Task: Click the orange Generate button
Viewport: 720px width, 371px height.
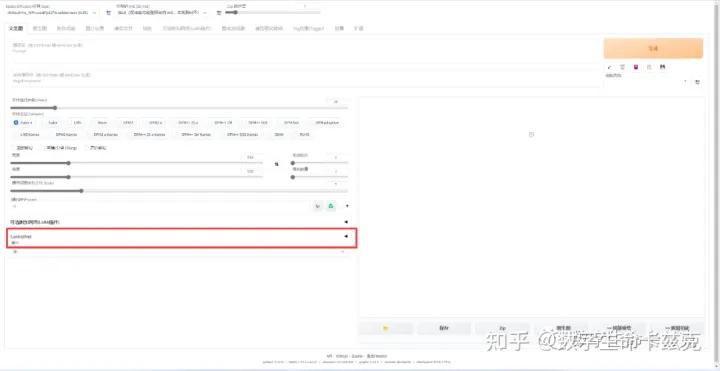Action: (x=653, y=48)
